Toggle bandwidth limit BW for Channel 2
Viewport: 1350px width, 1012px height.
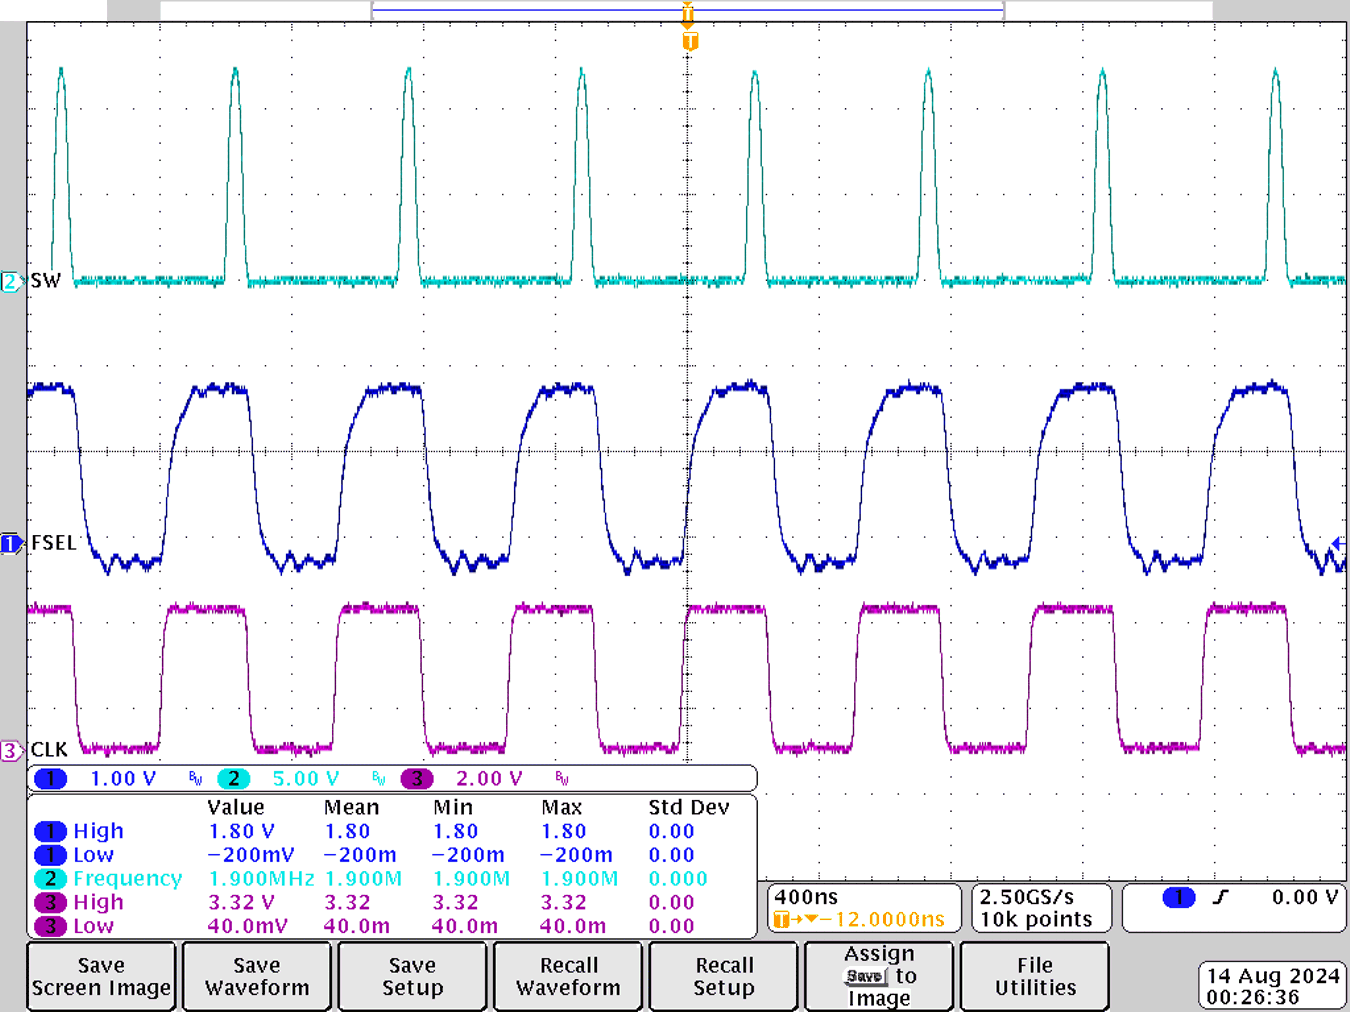tap(377, 778)
